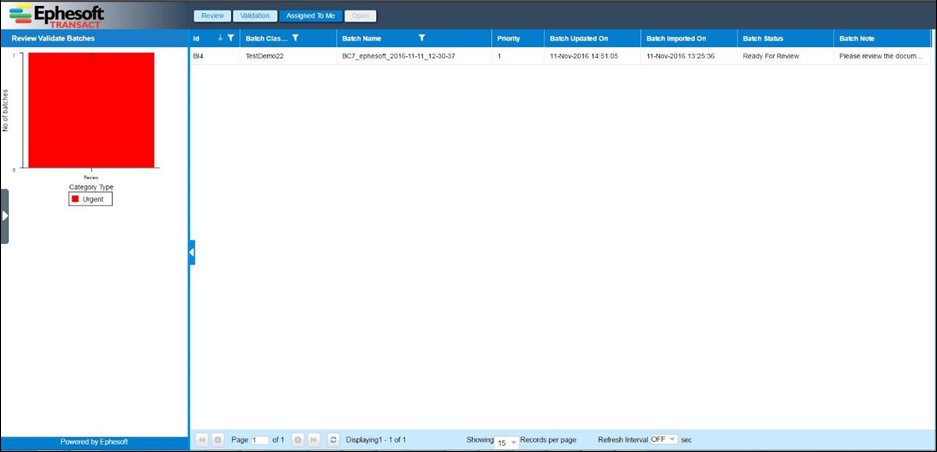Open the Batch Class column filter

295,38
